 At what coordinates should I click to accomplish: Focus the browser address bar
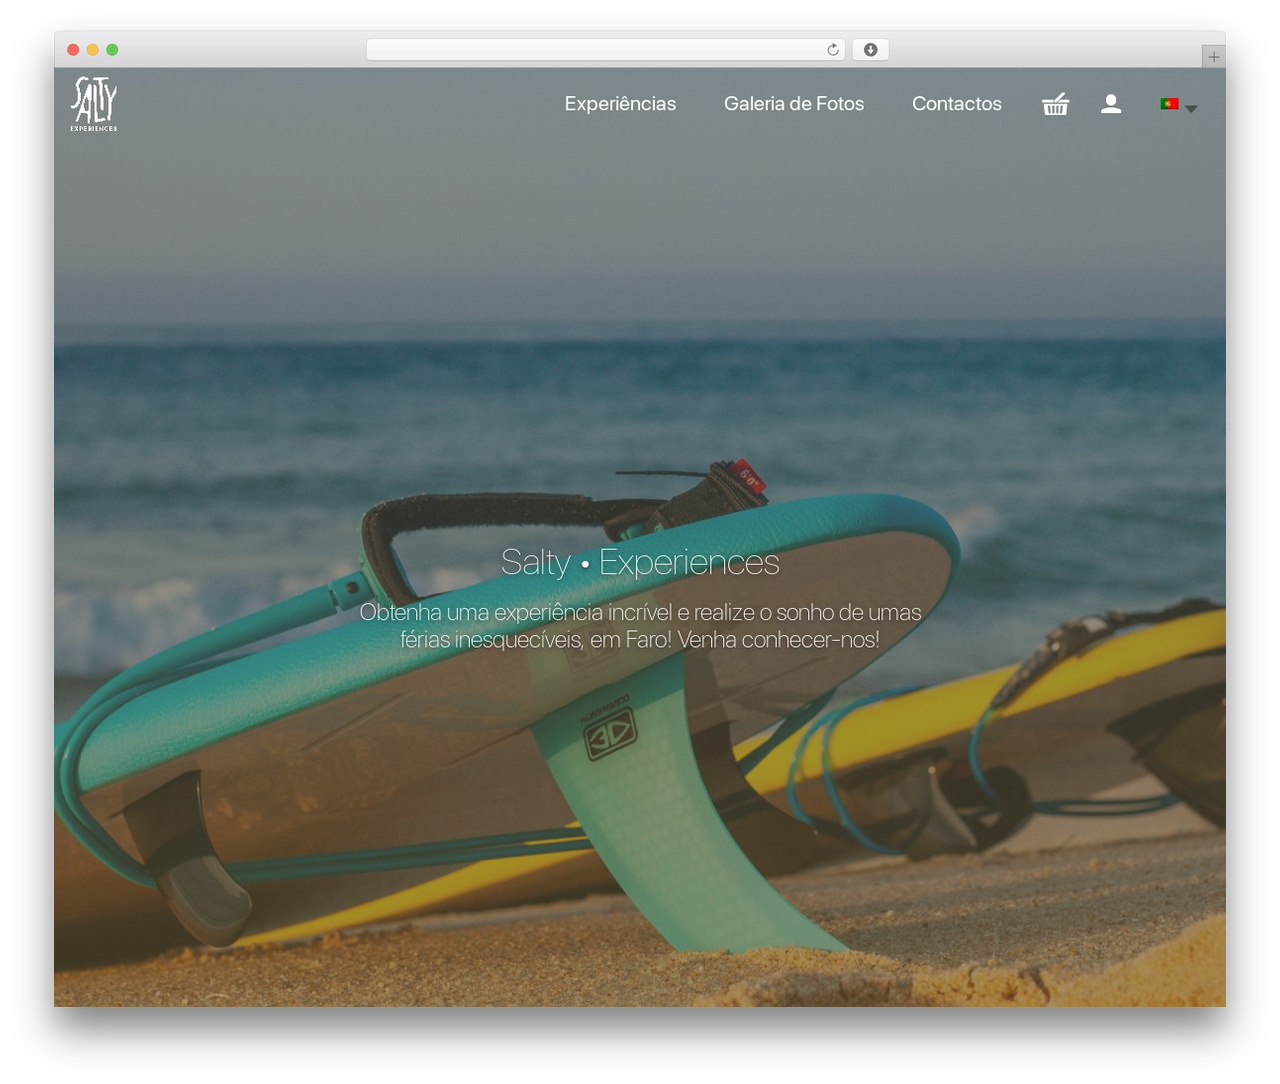tap(606, 50)
